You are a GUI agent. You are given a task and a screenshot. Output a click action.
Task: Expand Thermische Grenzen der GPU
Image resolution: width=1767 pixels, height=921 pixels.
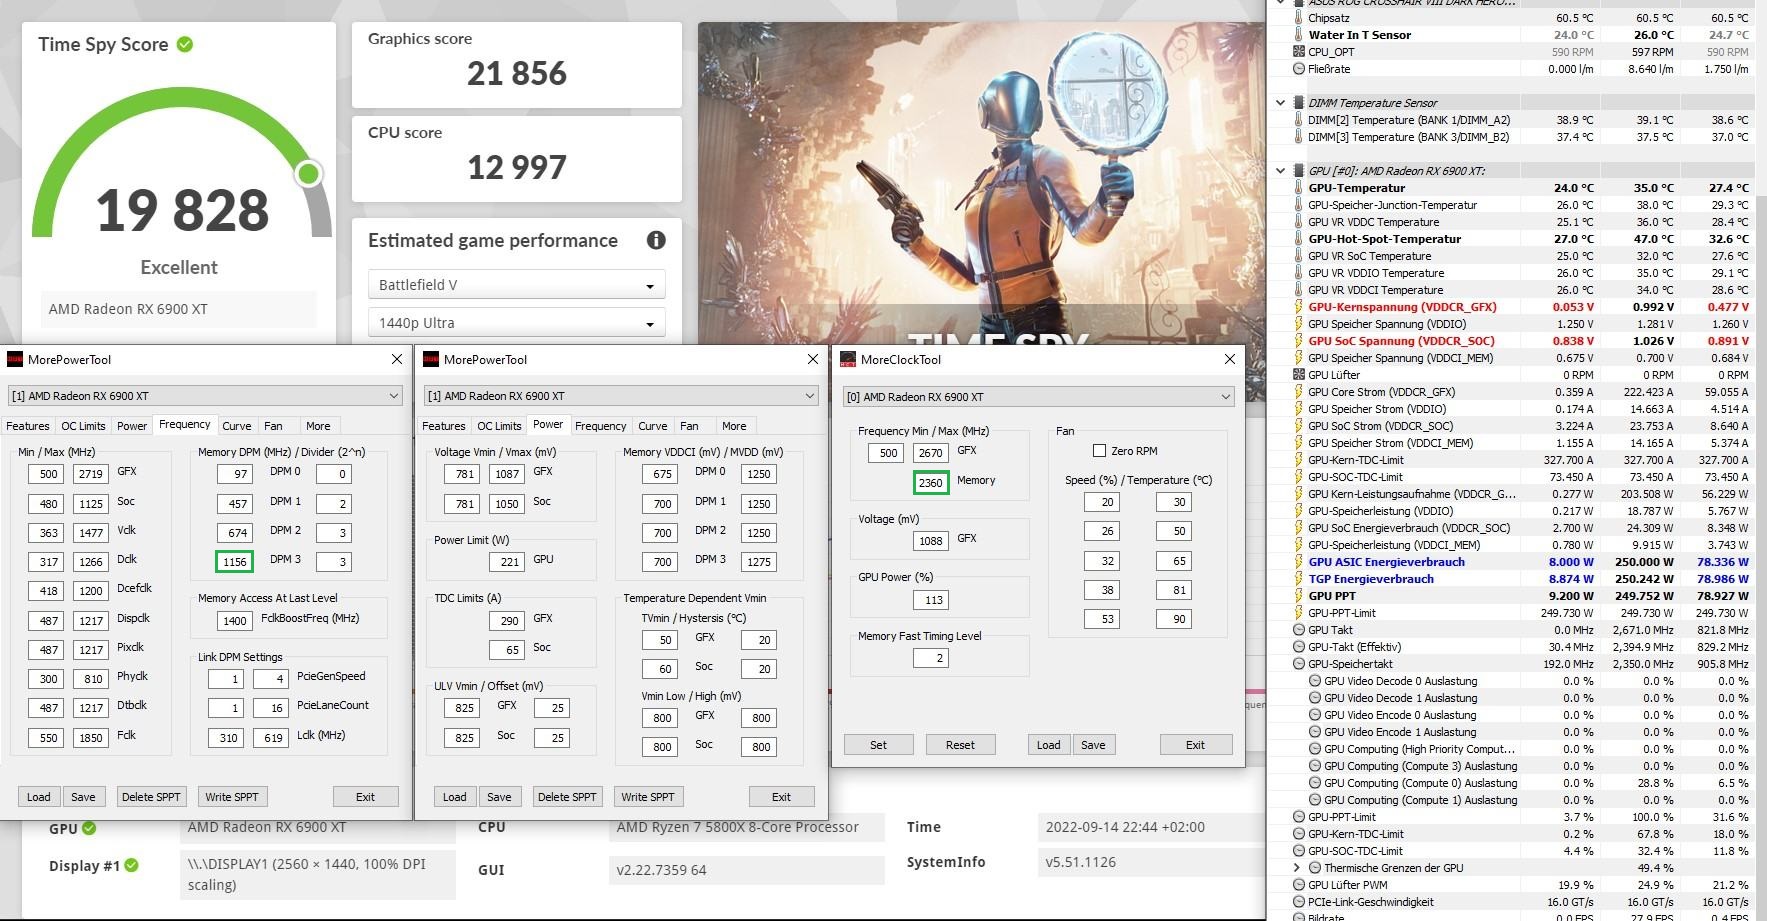click(1297, 868)
